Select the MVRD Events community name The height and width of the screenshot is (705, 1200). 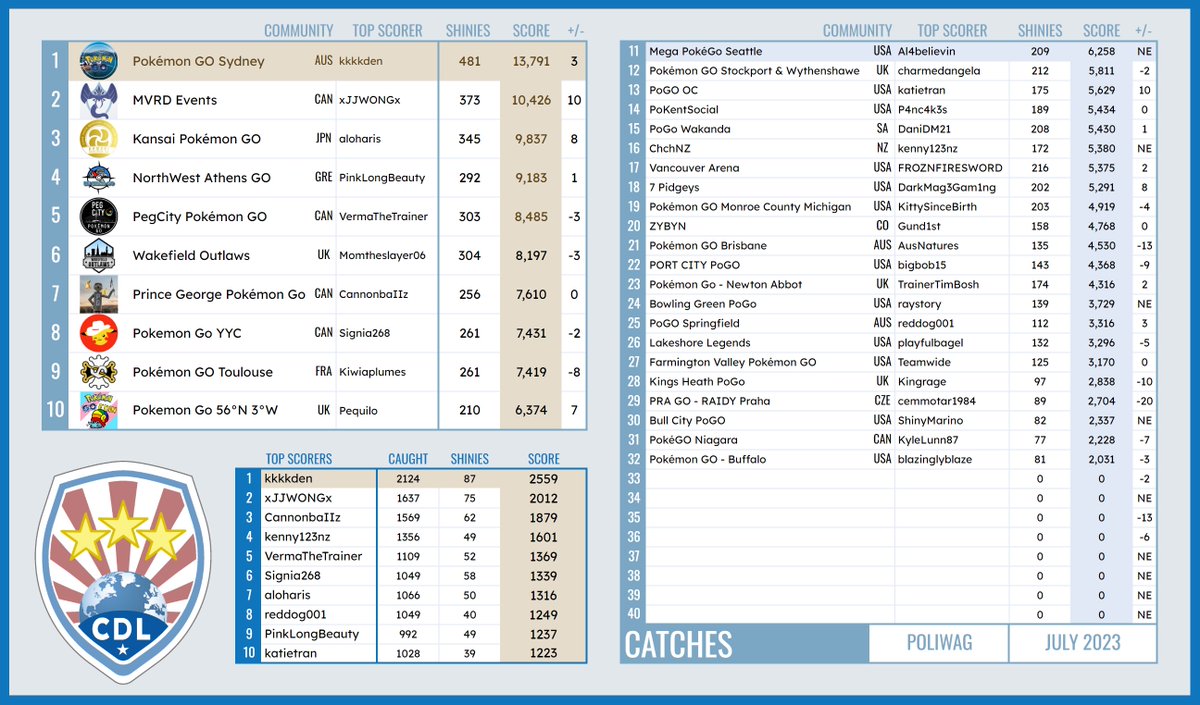[174, 100]
